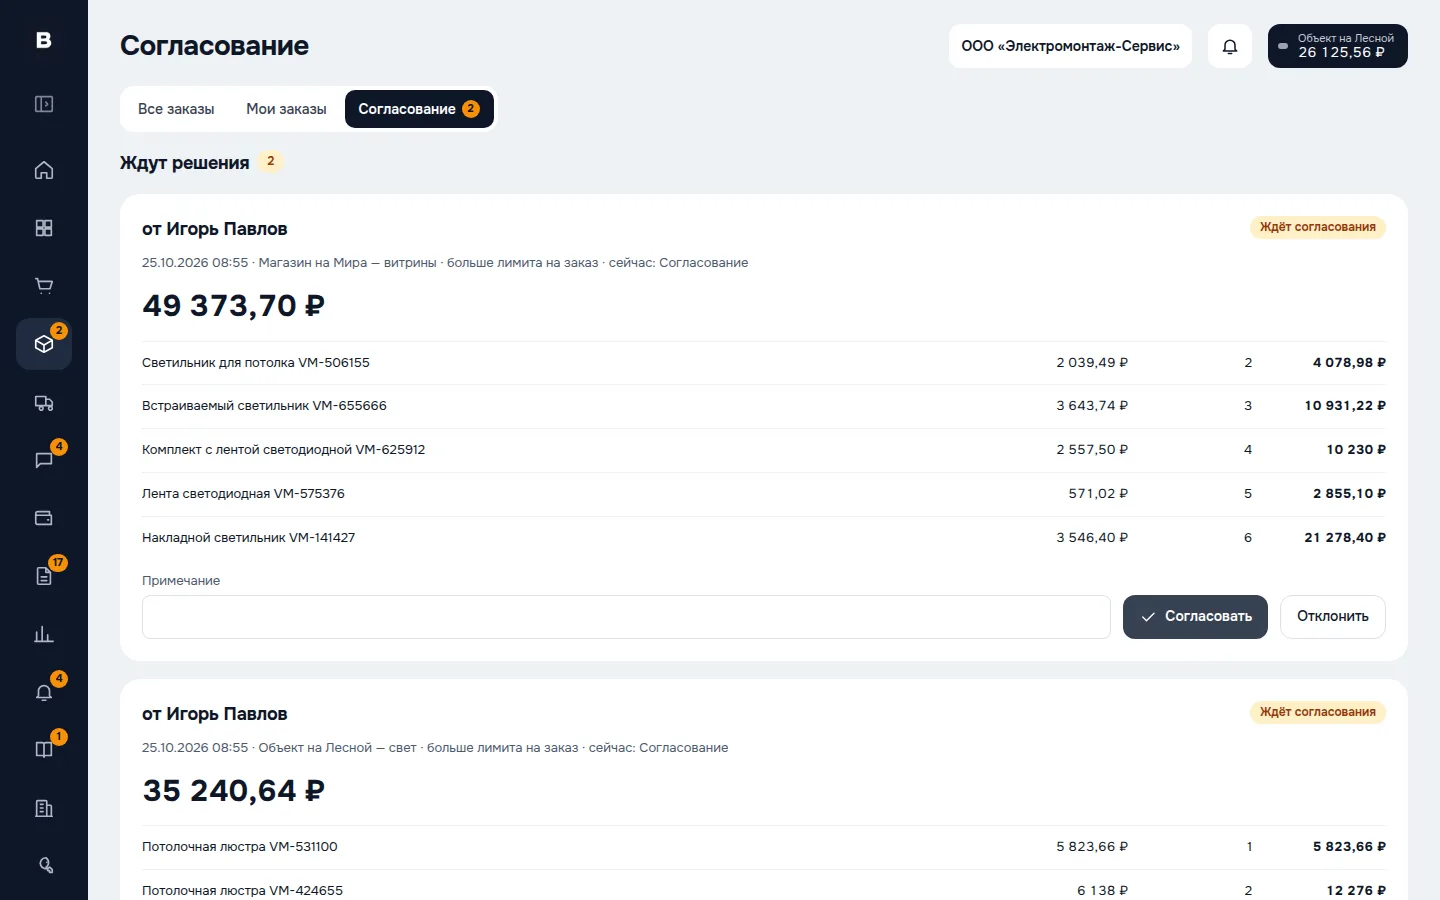Viewport: 1440px width, 900px height.
Task: Click the line total 12 276 ₽
Action: click(1356, 891)
